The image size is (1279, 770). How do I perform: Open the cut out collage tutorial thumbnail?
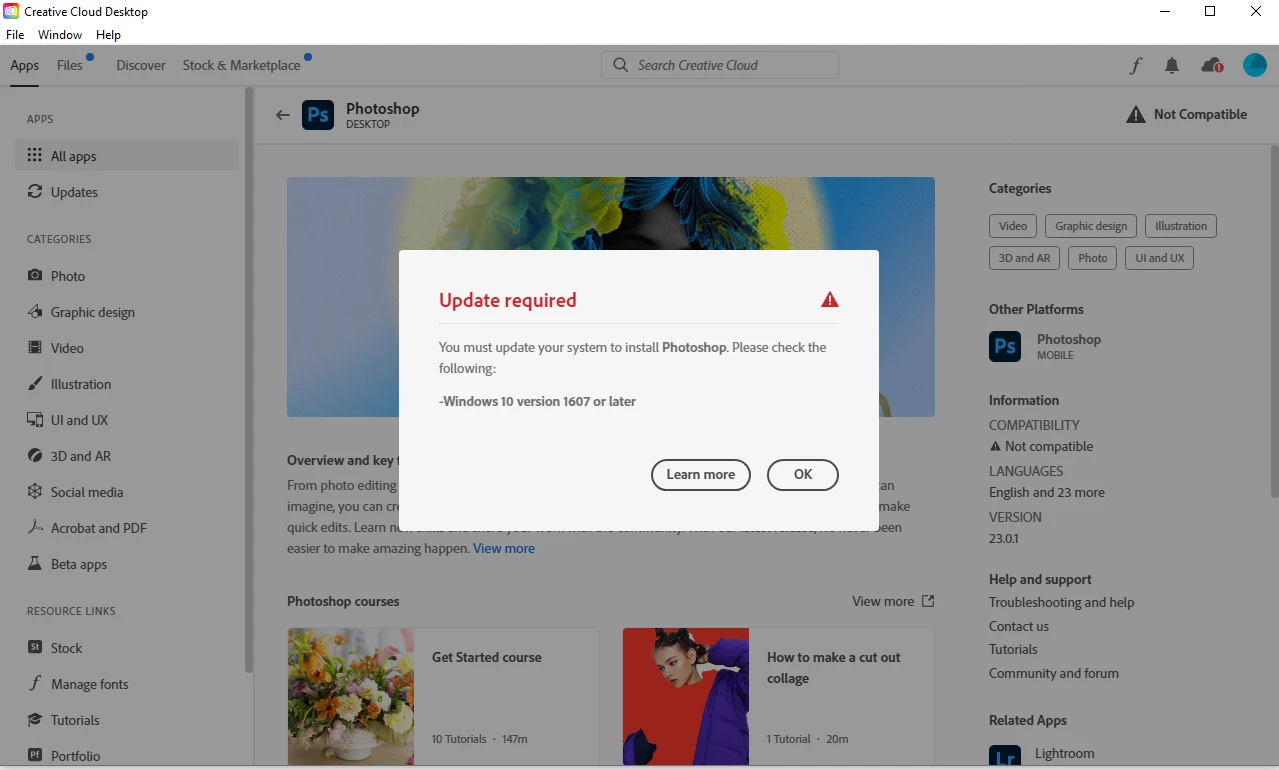click(686, 697)
